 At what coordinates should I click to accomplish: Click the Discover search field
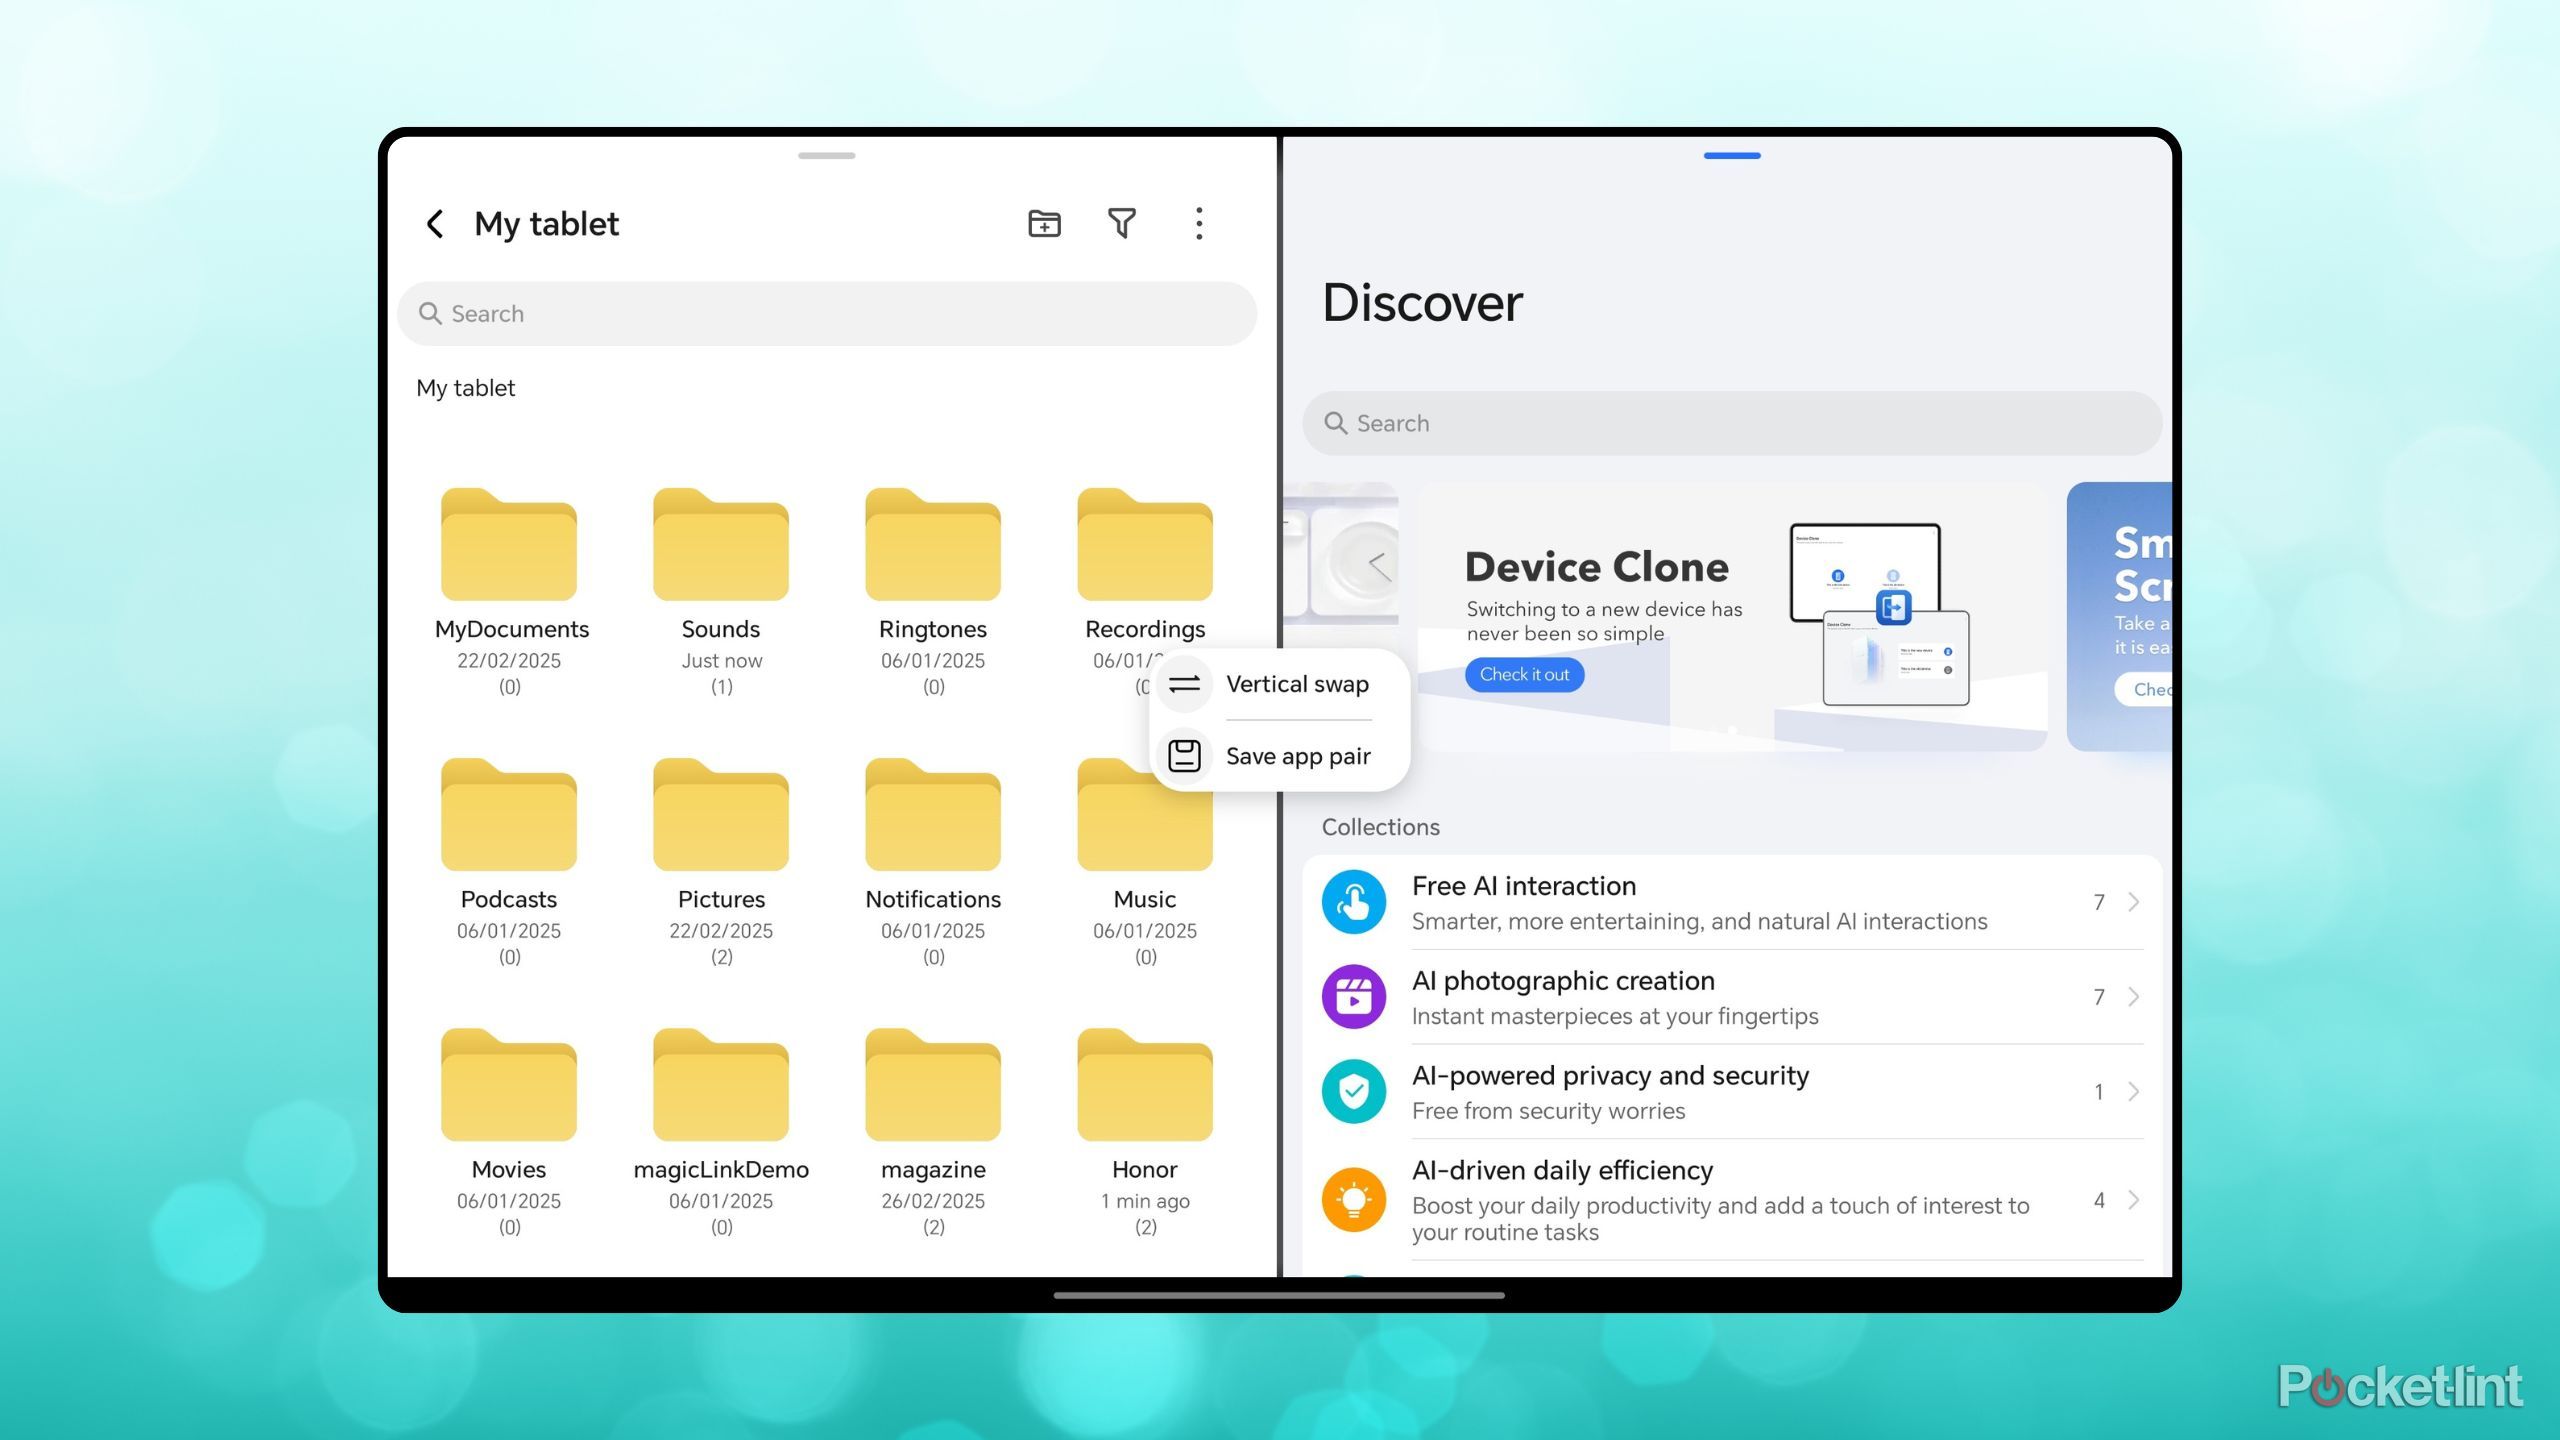pos(1731,423)
